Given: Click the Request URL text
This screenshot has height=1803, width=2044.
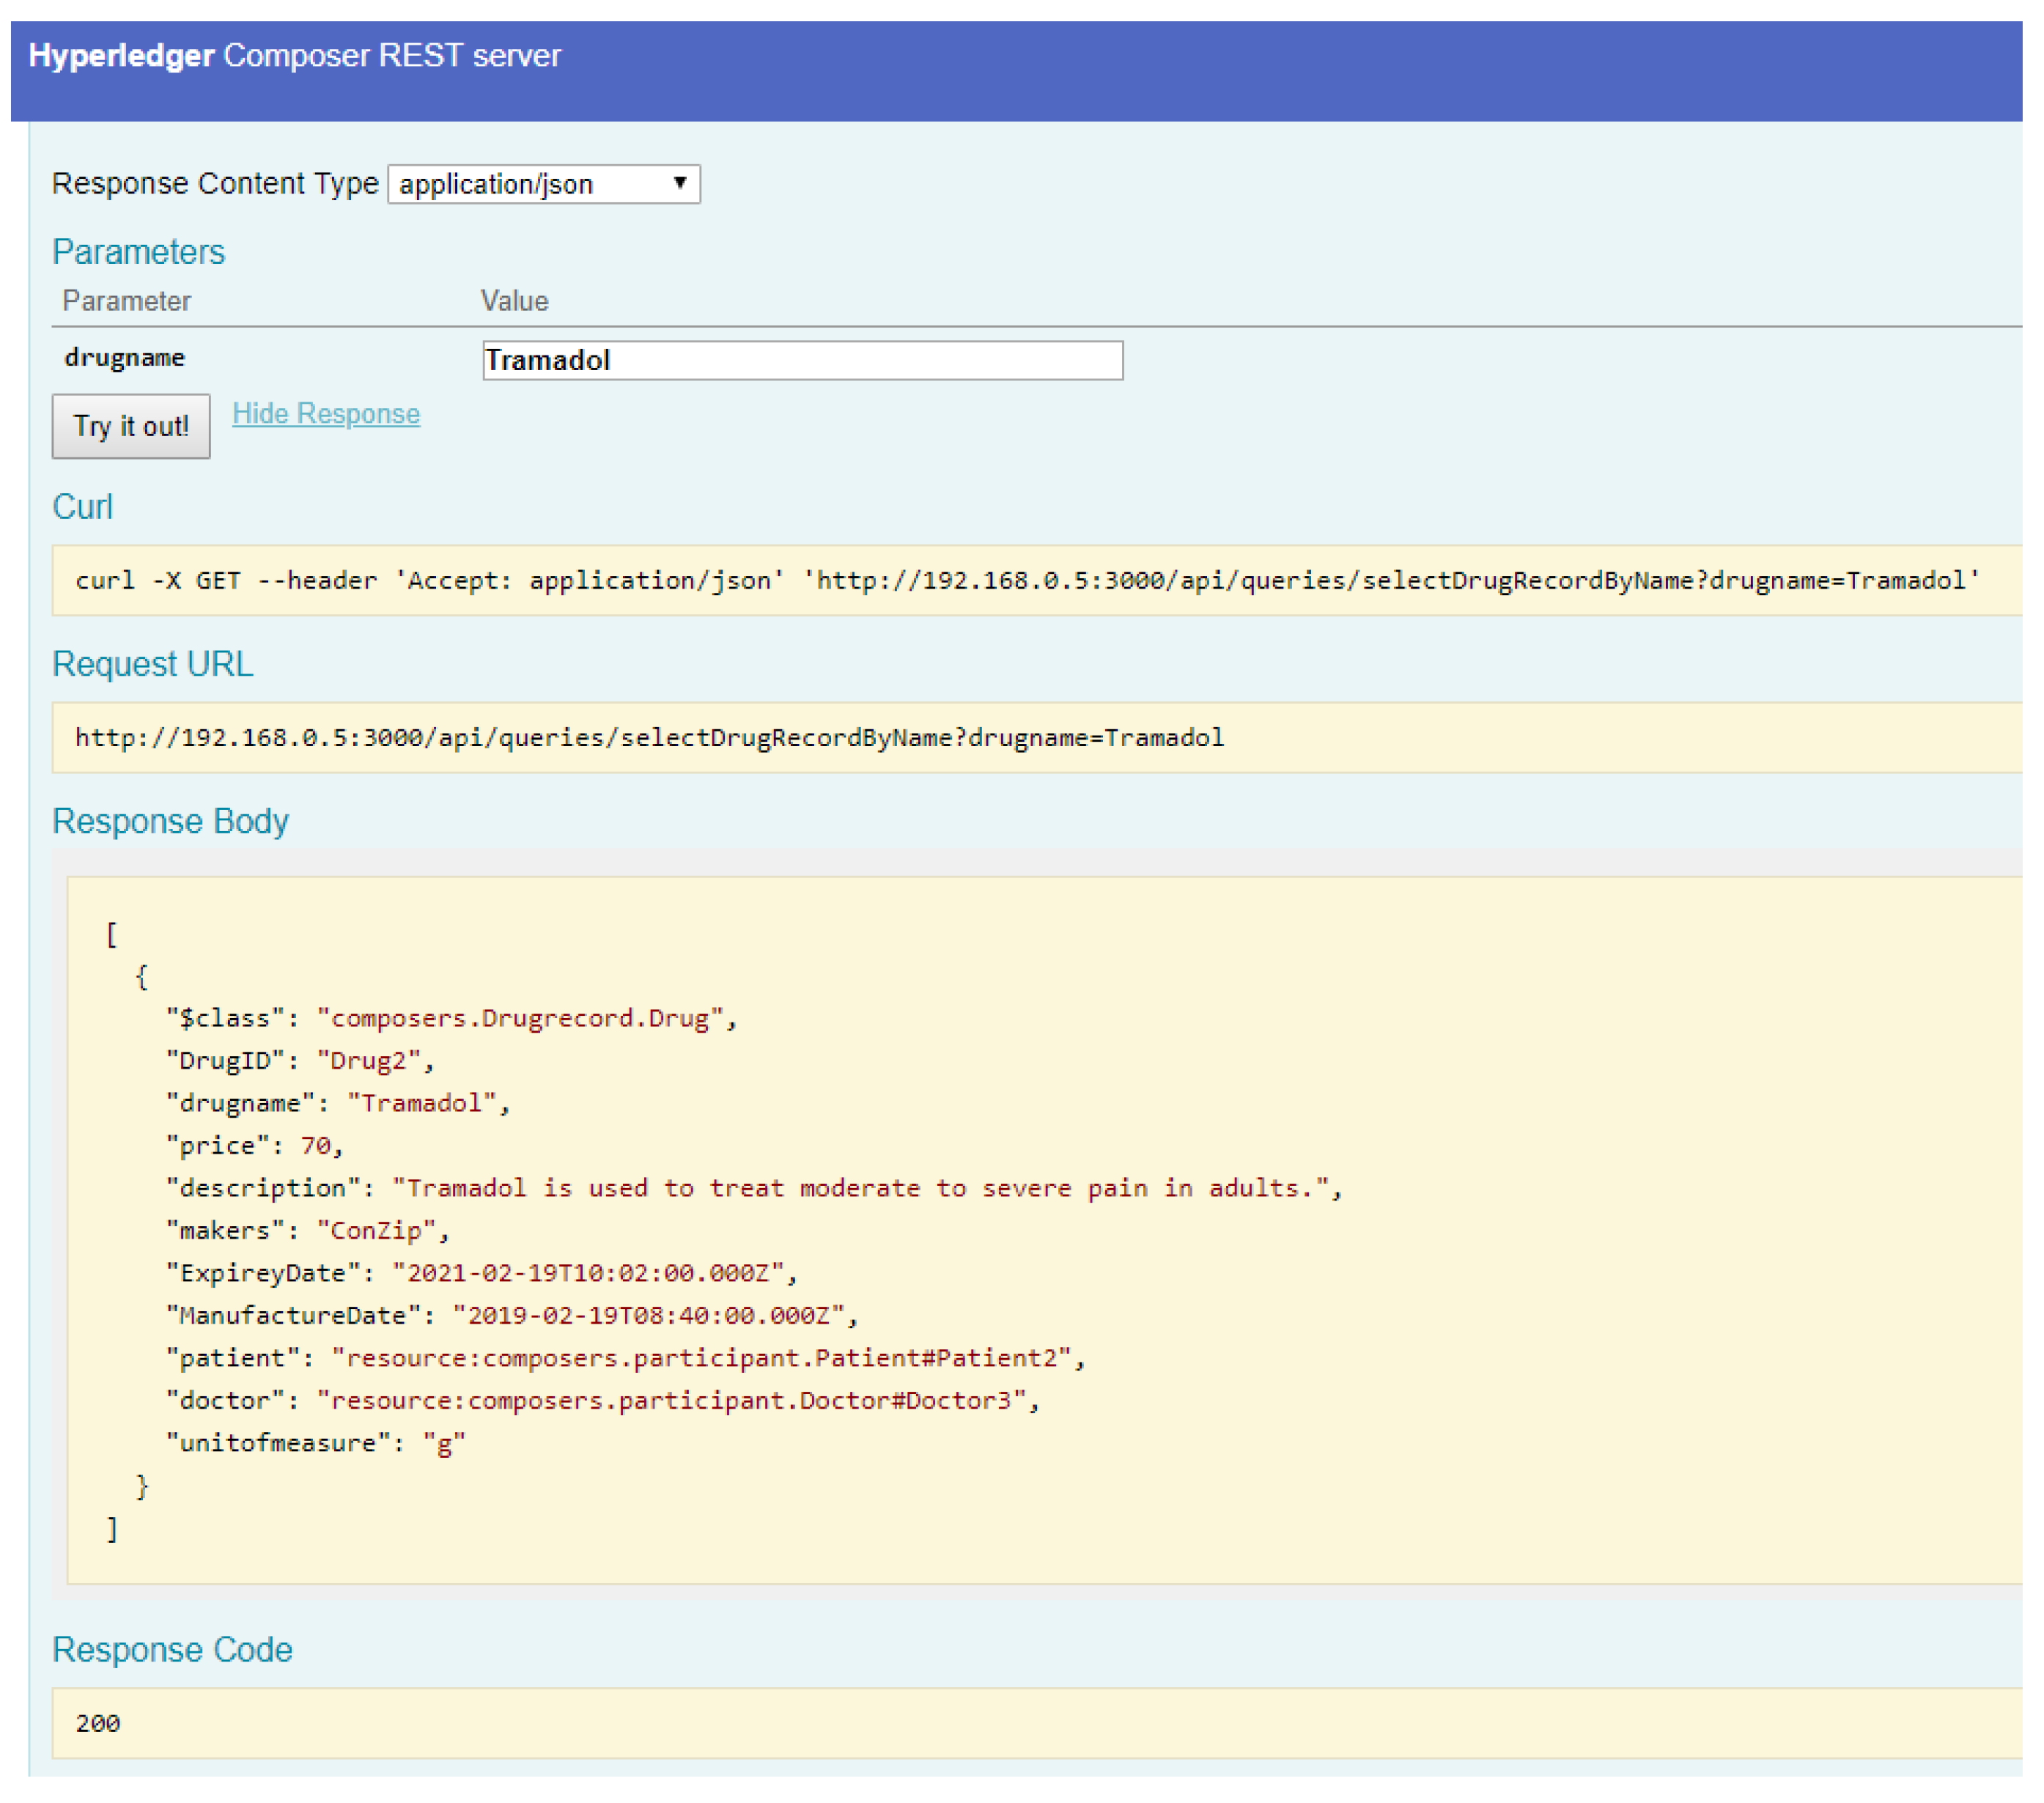Looking at the screenshot, I should 649,737.
